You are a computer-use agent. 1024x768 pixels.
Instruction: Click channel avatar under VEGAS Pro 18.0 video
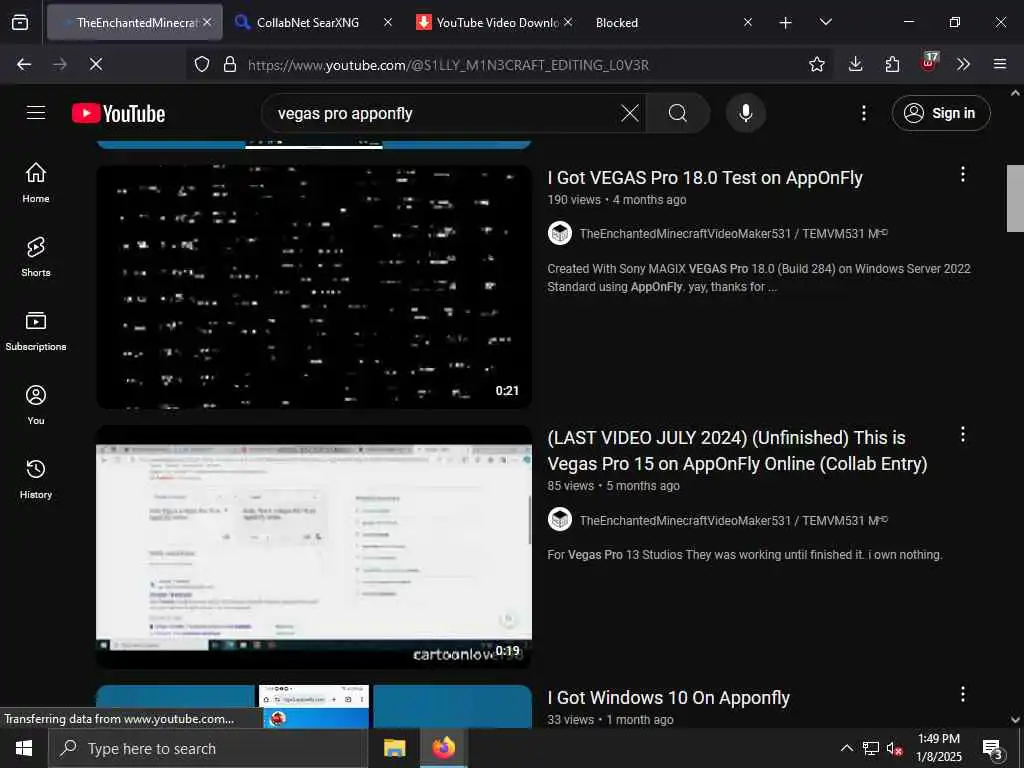[560, 233]
